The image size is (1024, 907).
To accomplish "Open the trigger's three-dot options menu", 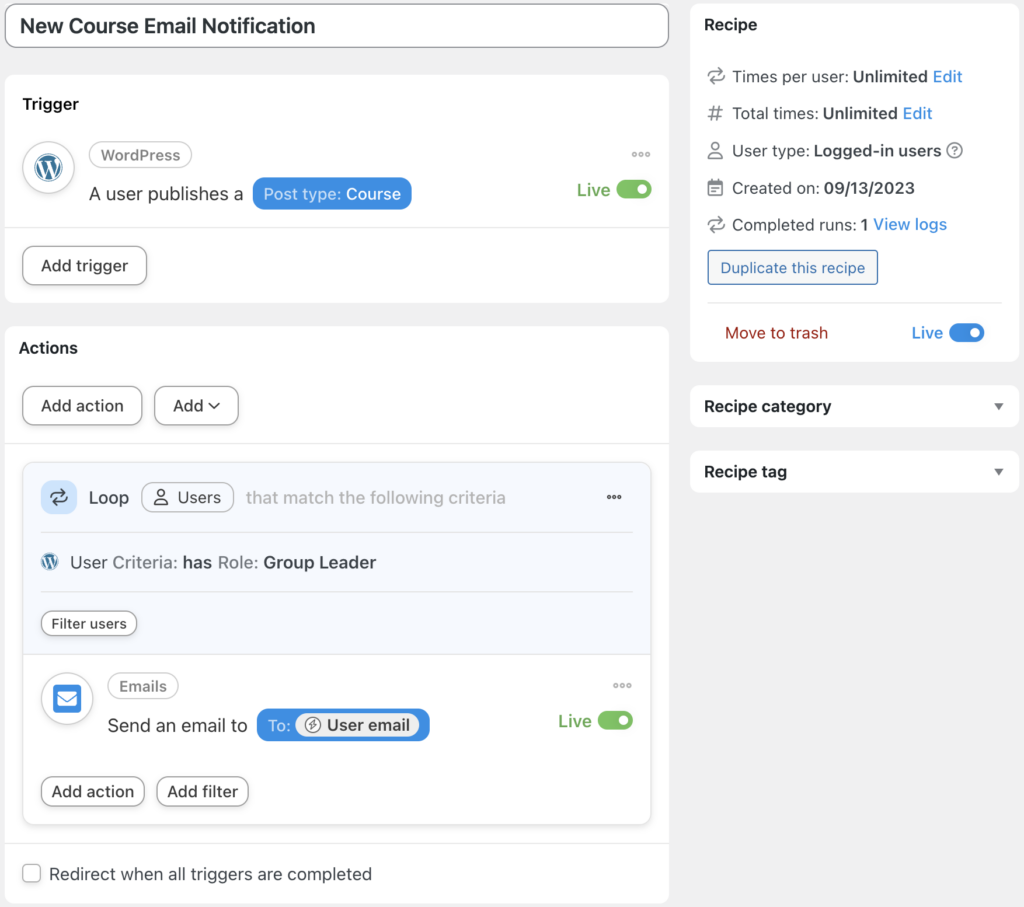I will (x=641, y=155).
